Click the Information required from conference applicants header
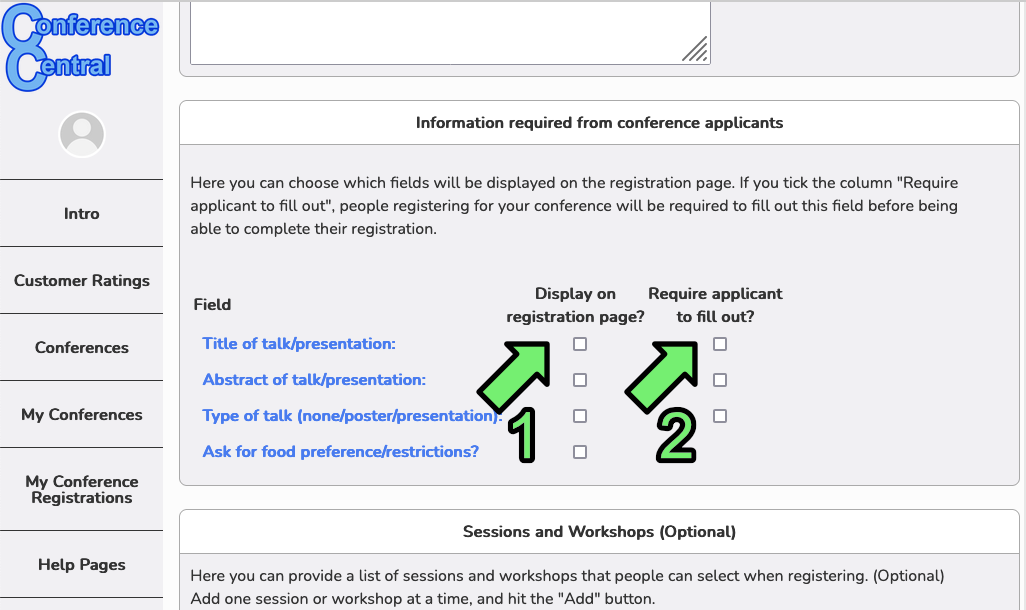The image size is (1026, 610). coord(599,122)
